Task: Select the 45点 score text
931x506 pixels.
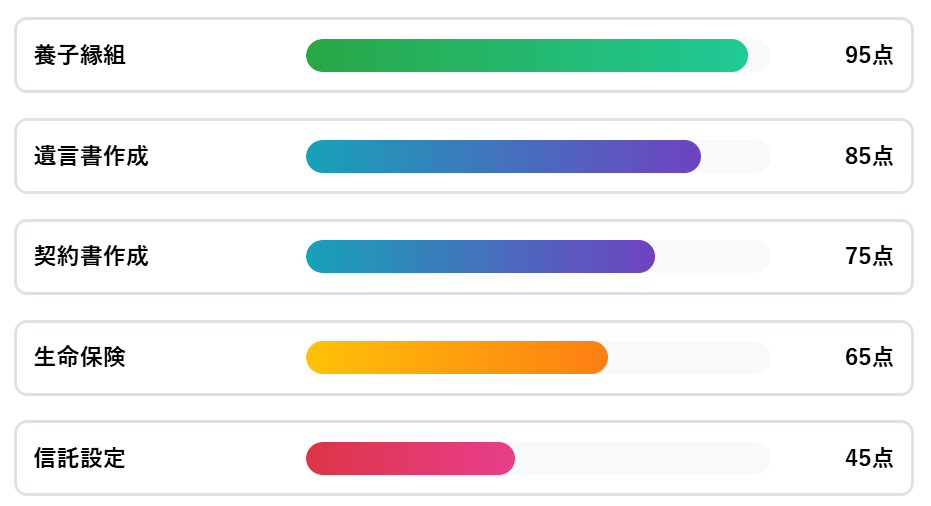Action: pyautogui.click(x=869, y=458)
